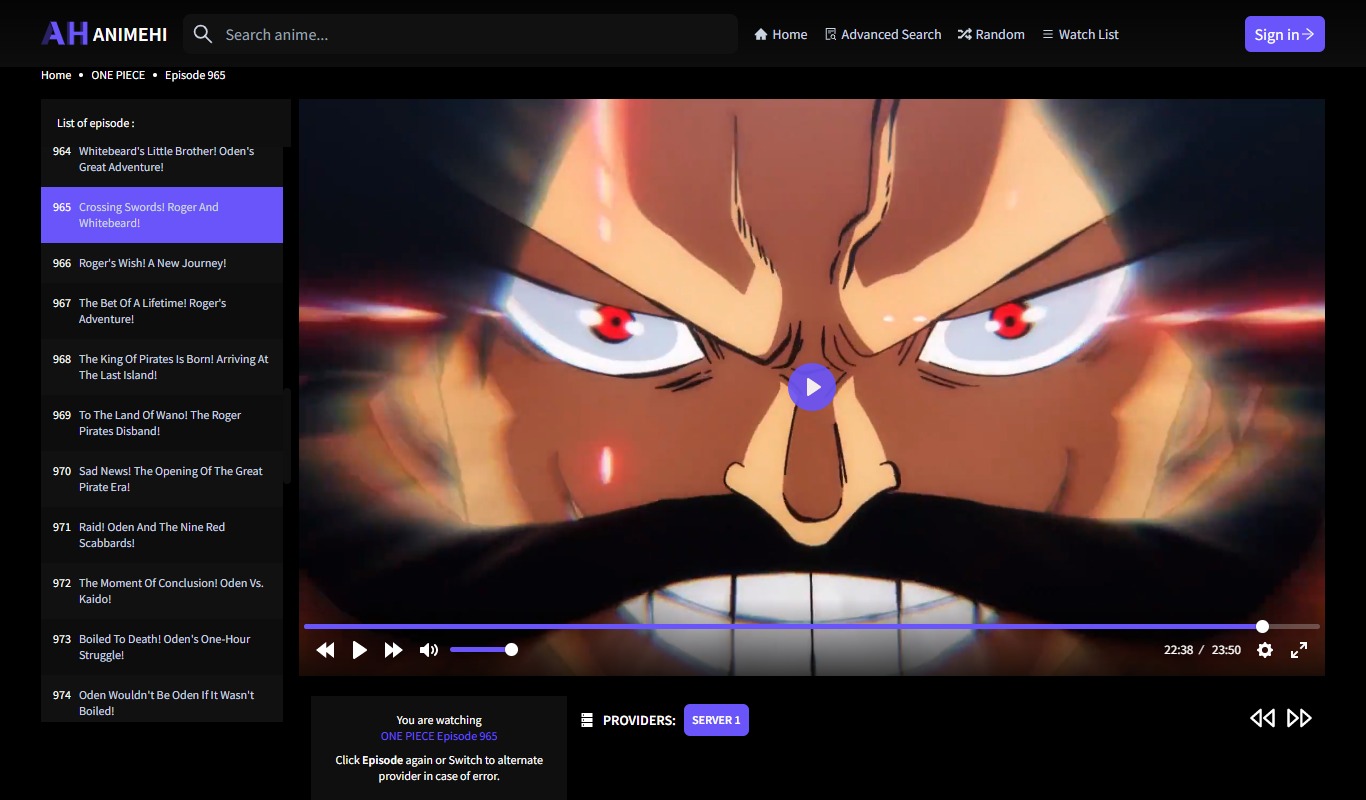Open the player settings gear
Viewport: 1366px width, 800px height.
[x=1265, y=650]
